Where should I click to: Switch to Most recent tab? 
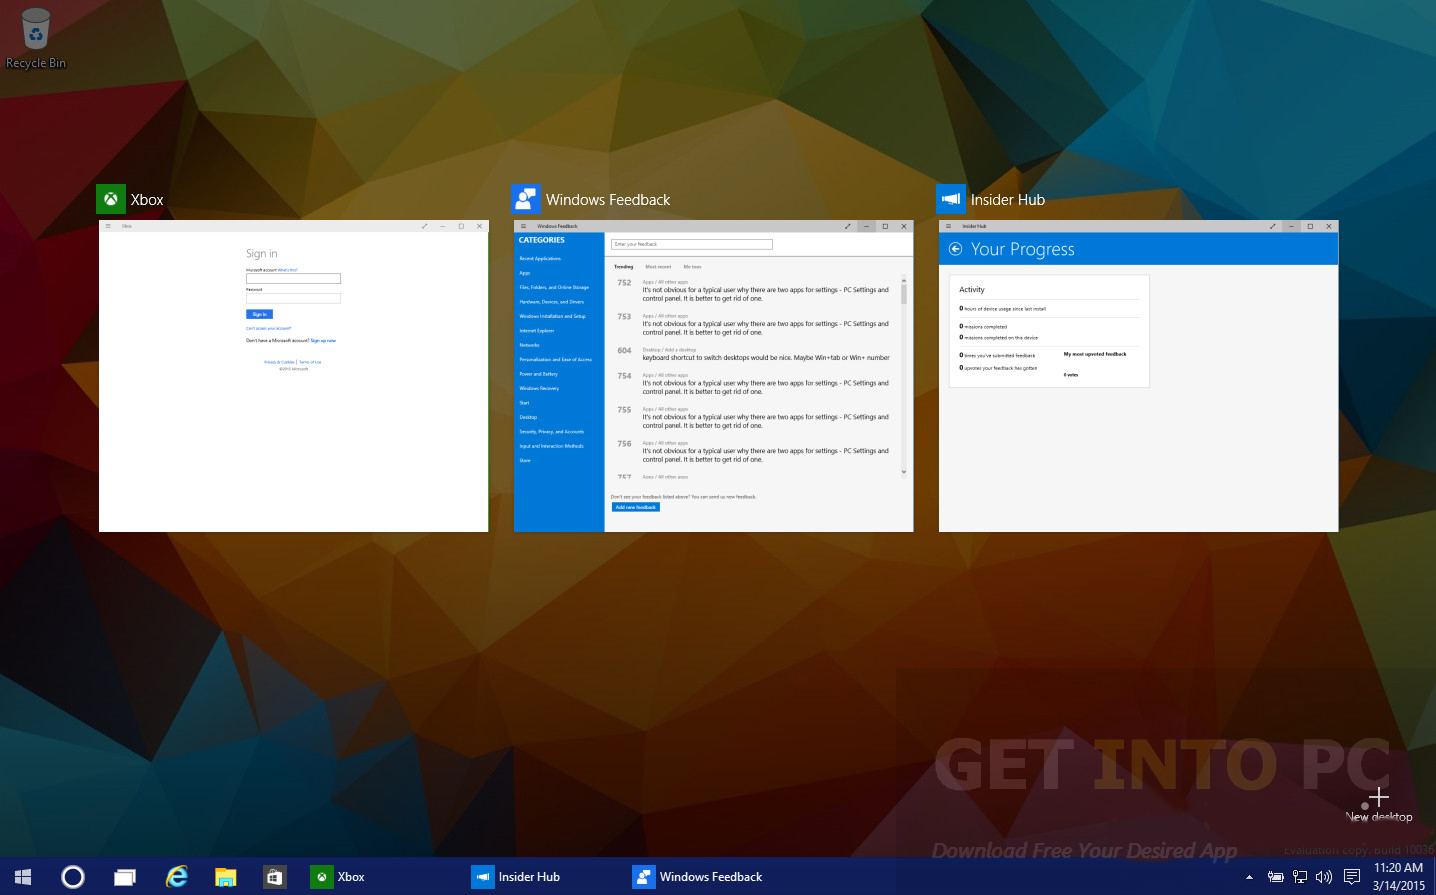(x=658, y=267)
